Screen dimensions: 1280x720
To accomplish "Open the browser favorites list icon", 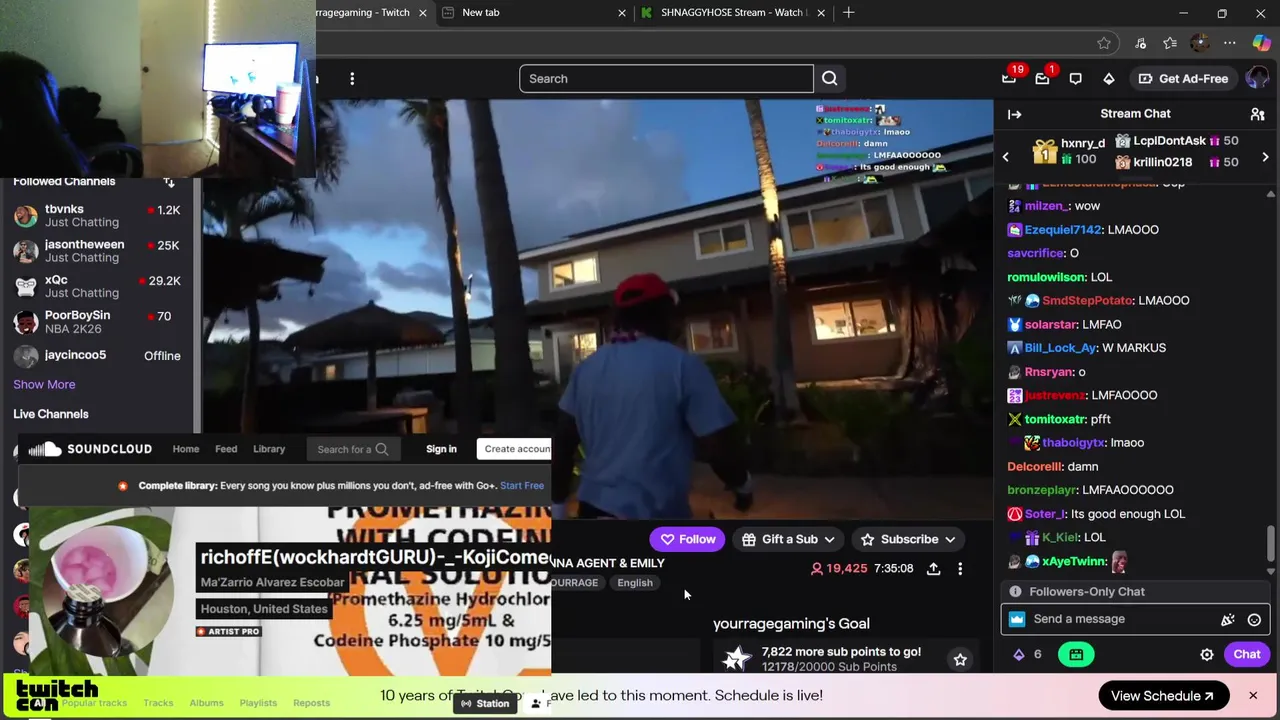I will (x=1170, y=43).
